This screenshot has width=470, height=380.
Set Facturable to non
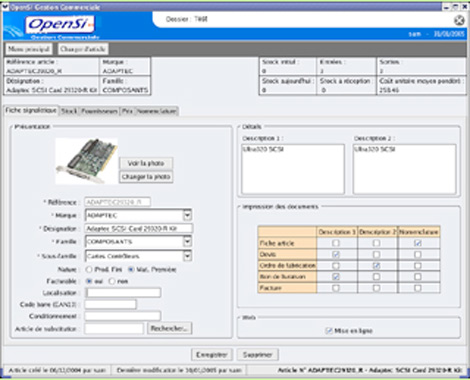point(112,281)
